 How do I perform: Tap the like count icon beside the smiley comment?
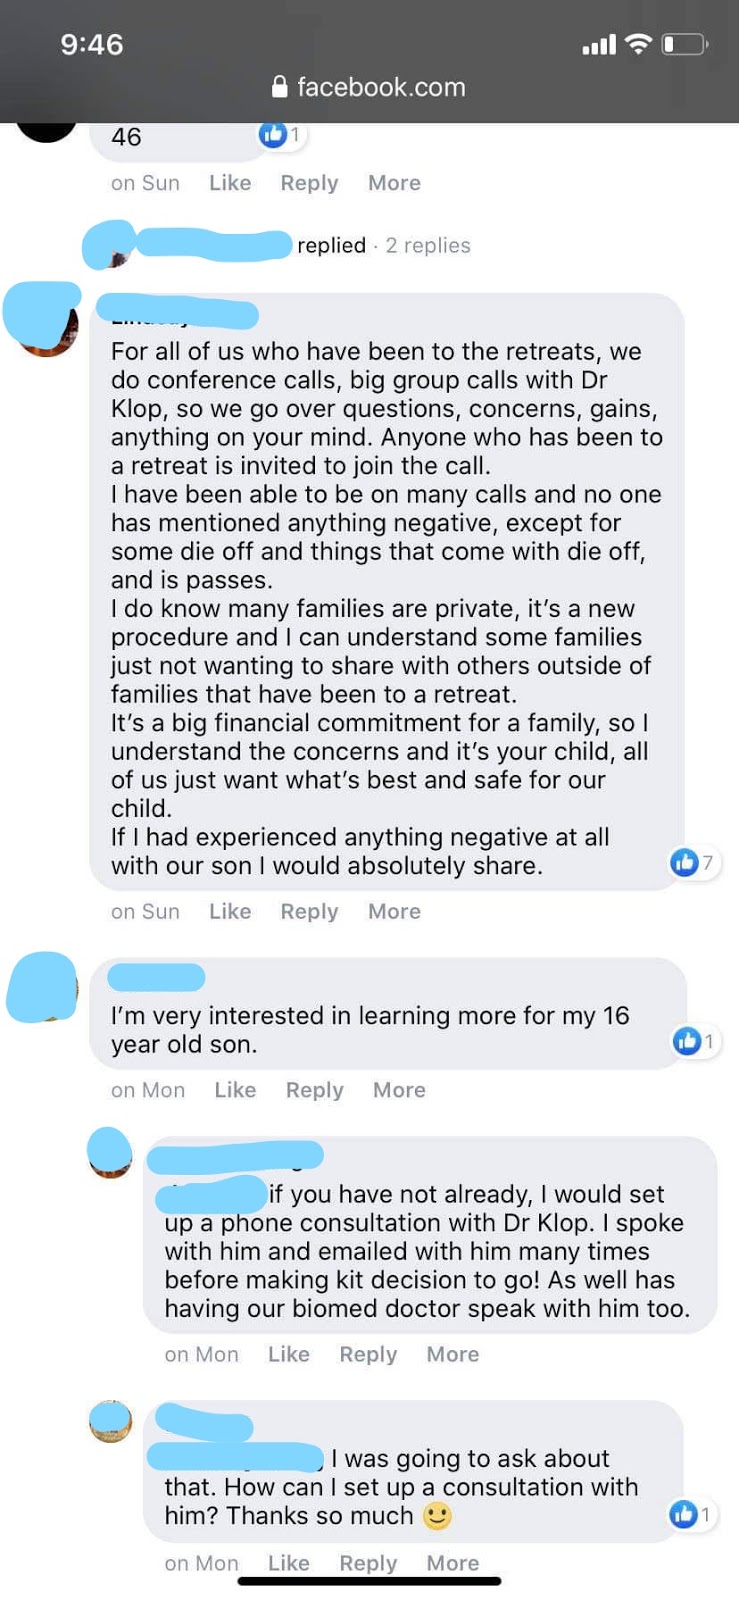pos(684,1514)
